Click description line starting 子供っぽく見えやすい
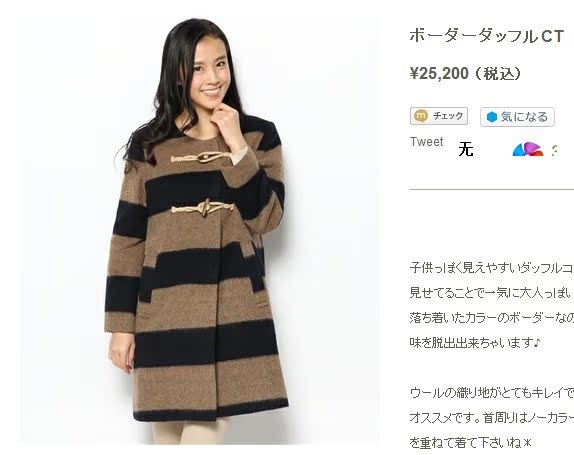 click(491, 268)
